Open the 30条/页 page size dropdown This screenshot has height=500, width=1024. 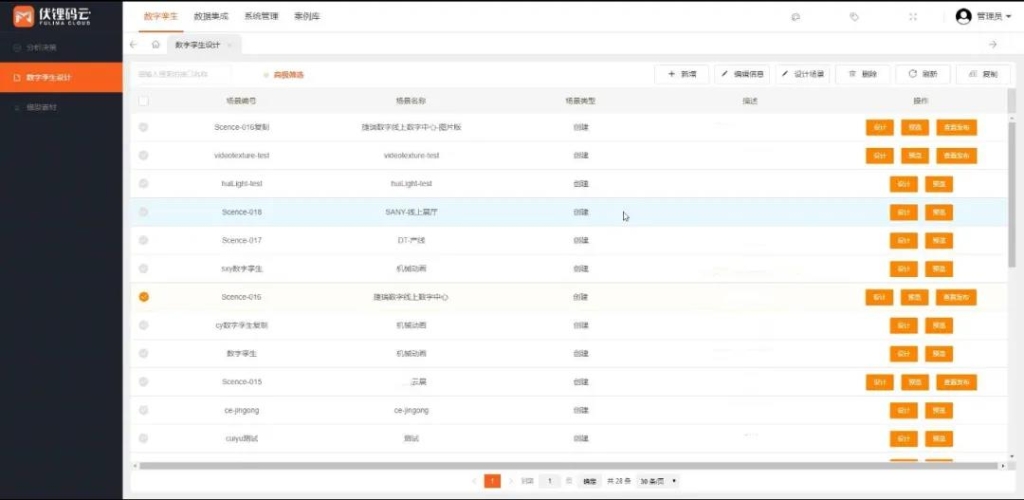658,481
